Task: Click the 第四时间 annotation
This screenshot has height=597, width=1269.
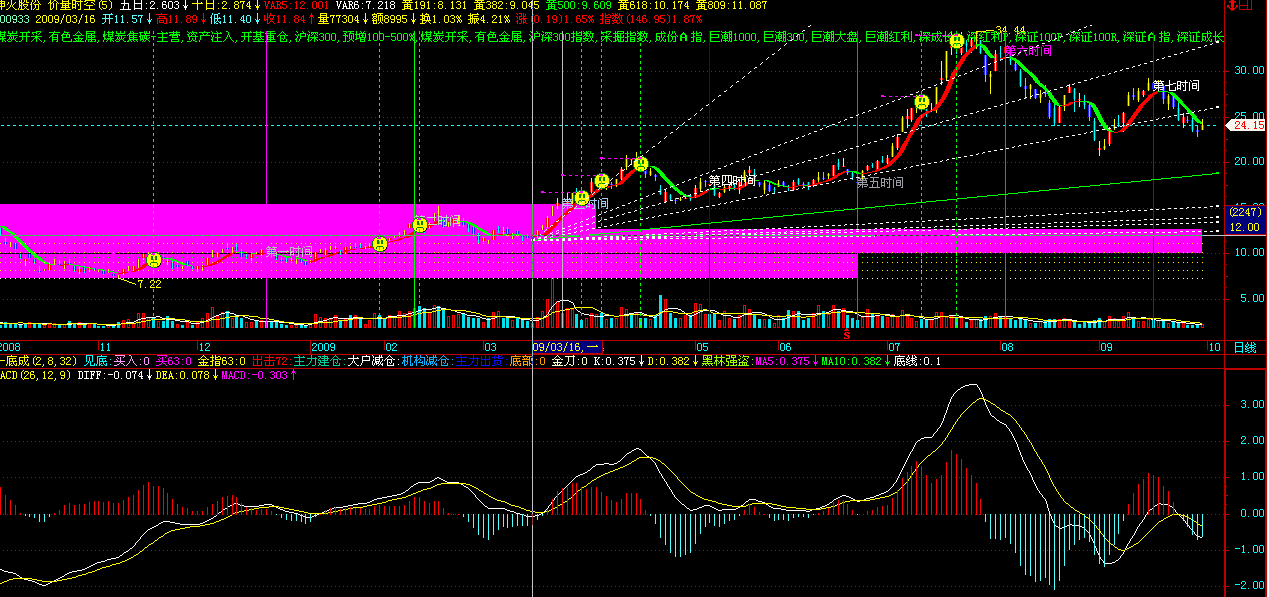Action: click(732, 181)
